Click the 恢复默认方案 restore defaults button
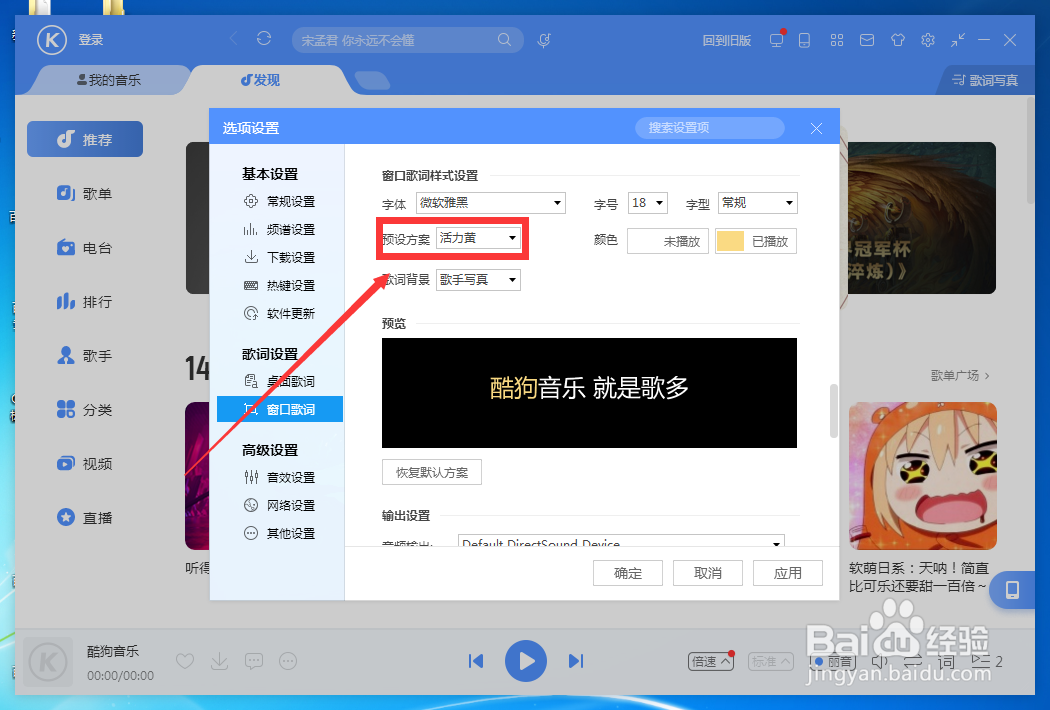 pos(431,471)
